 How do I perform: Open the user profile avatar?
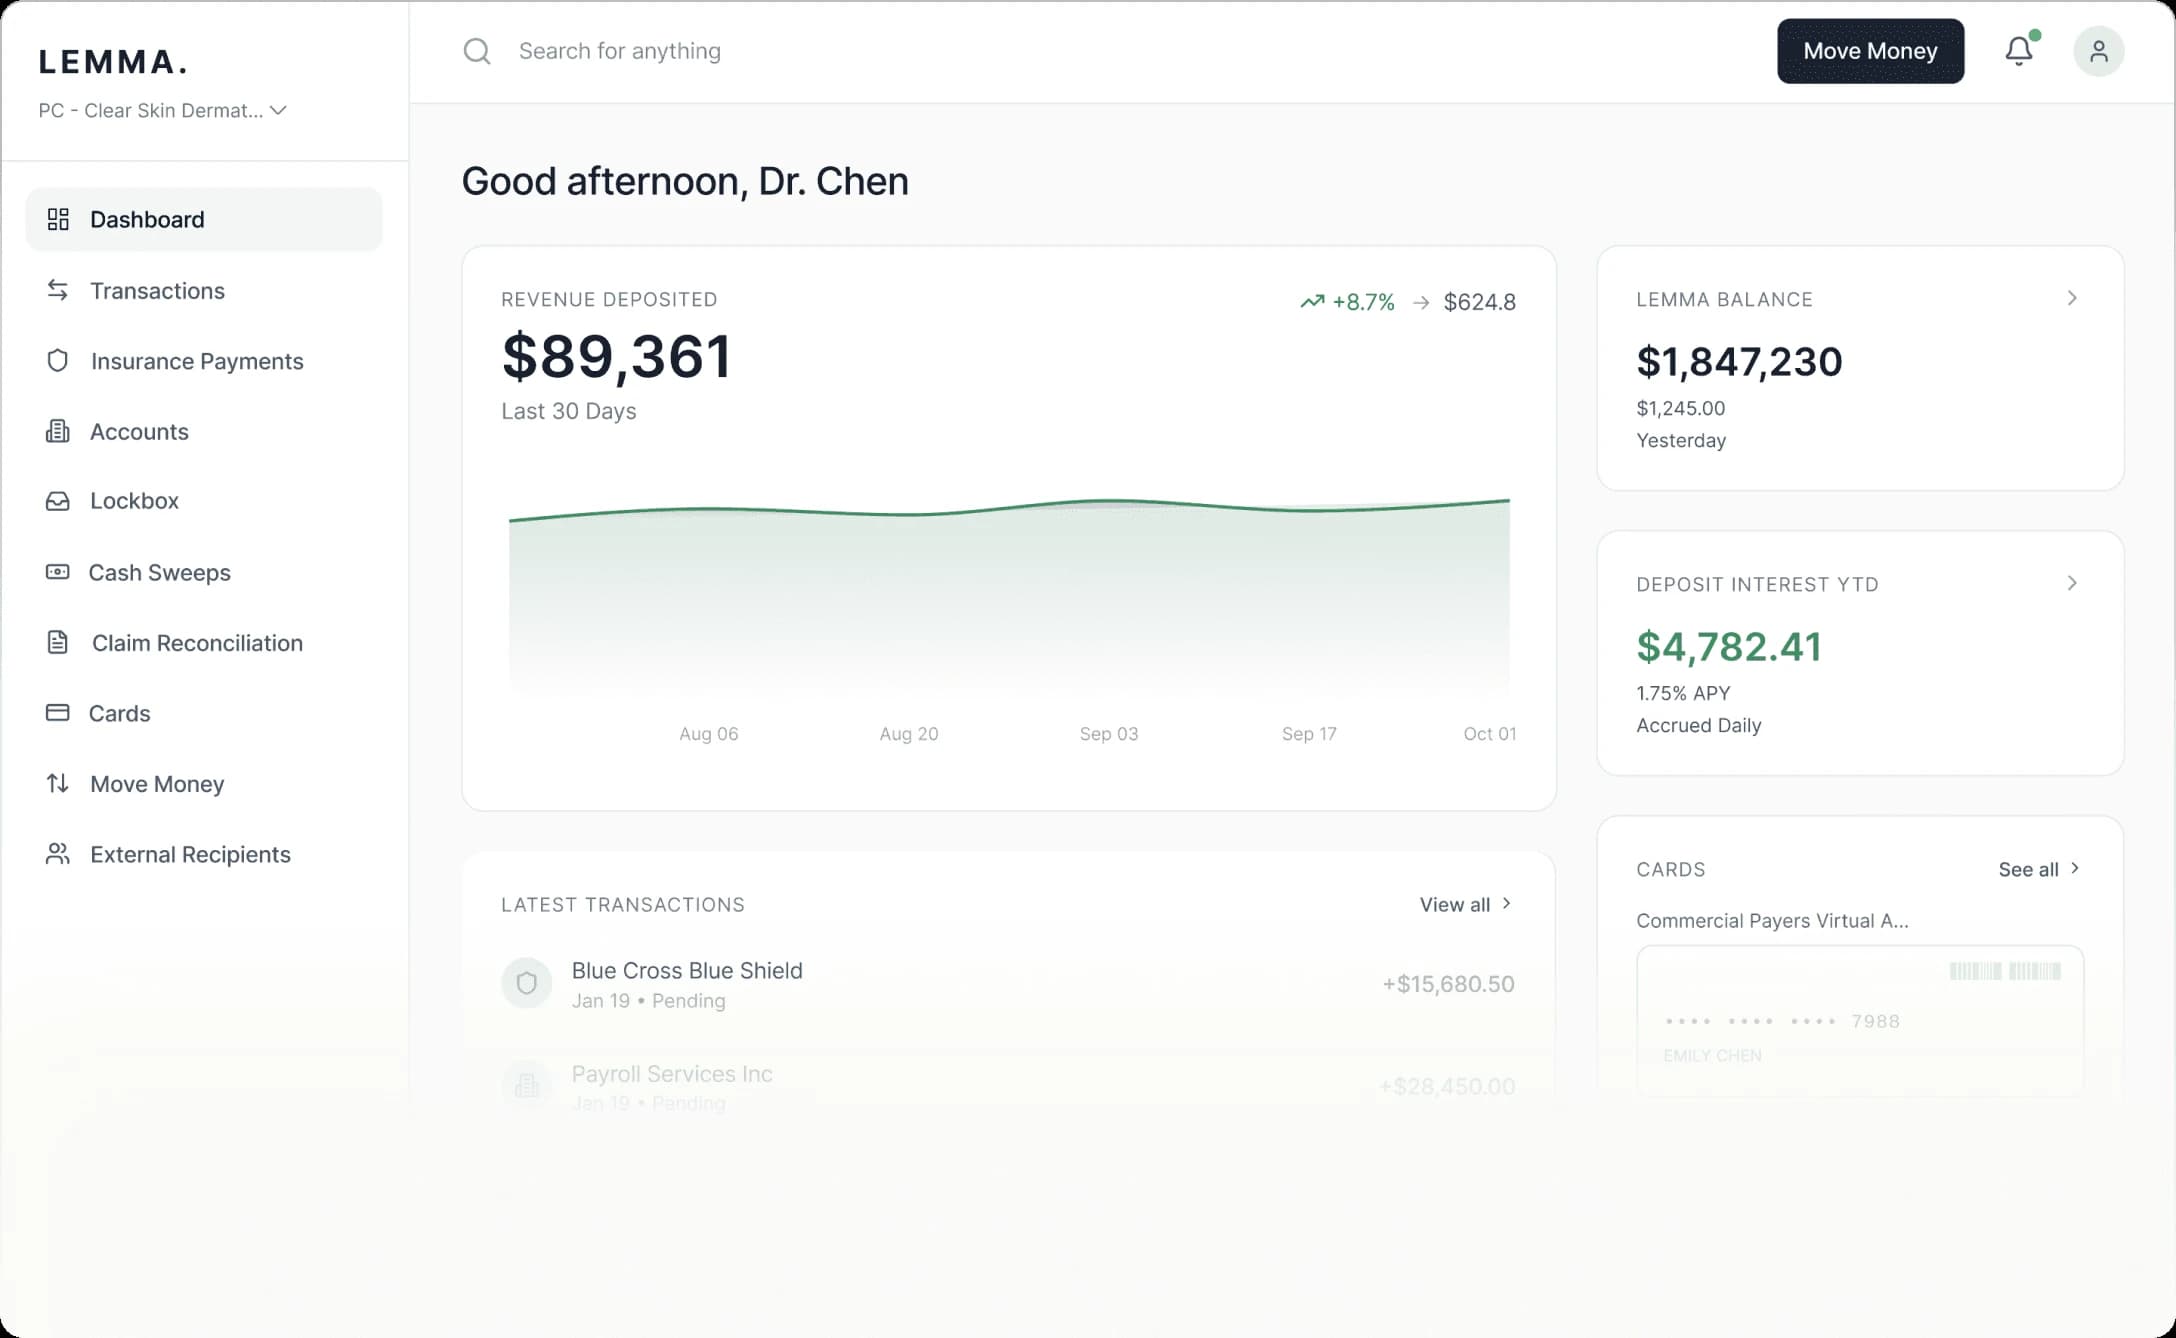click(x=2098, y=51)
